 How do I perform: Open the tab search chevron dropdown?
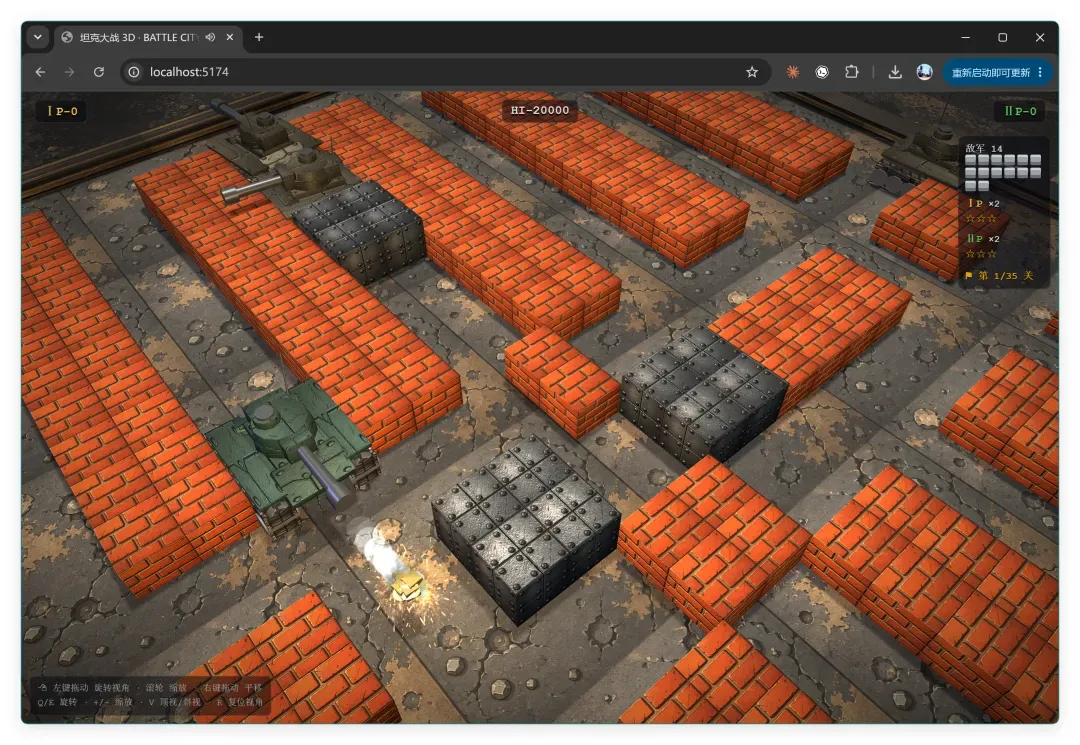click(38, 37)
